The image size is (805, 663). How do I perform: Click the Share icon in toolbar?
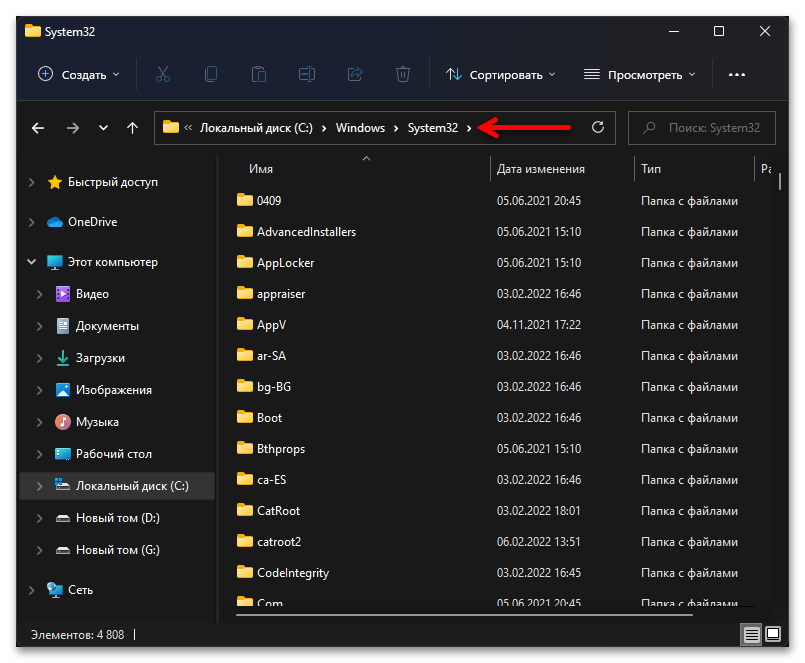pyautogui.click(x=355, y=74)
